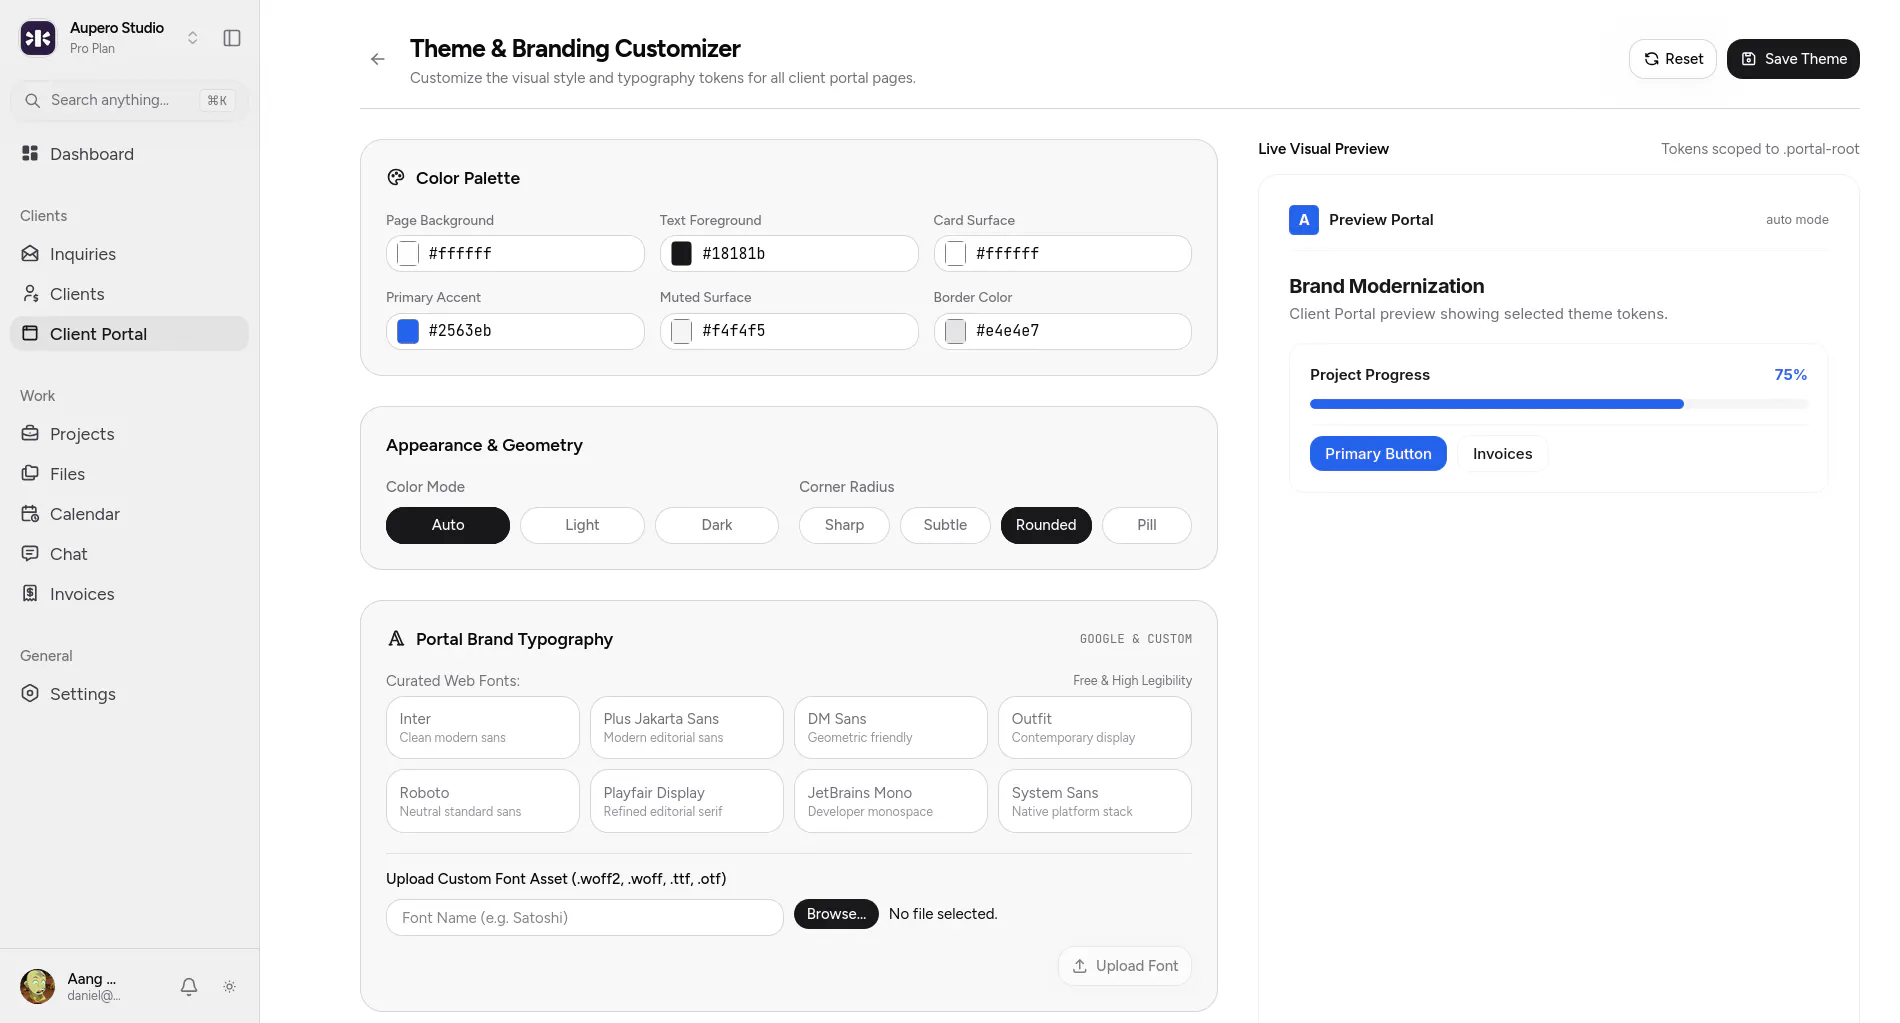Image resolution: width=1900 pixels, height=1023 pixels.
Task: Select the Inter font card
Action: coord(483,728)
